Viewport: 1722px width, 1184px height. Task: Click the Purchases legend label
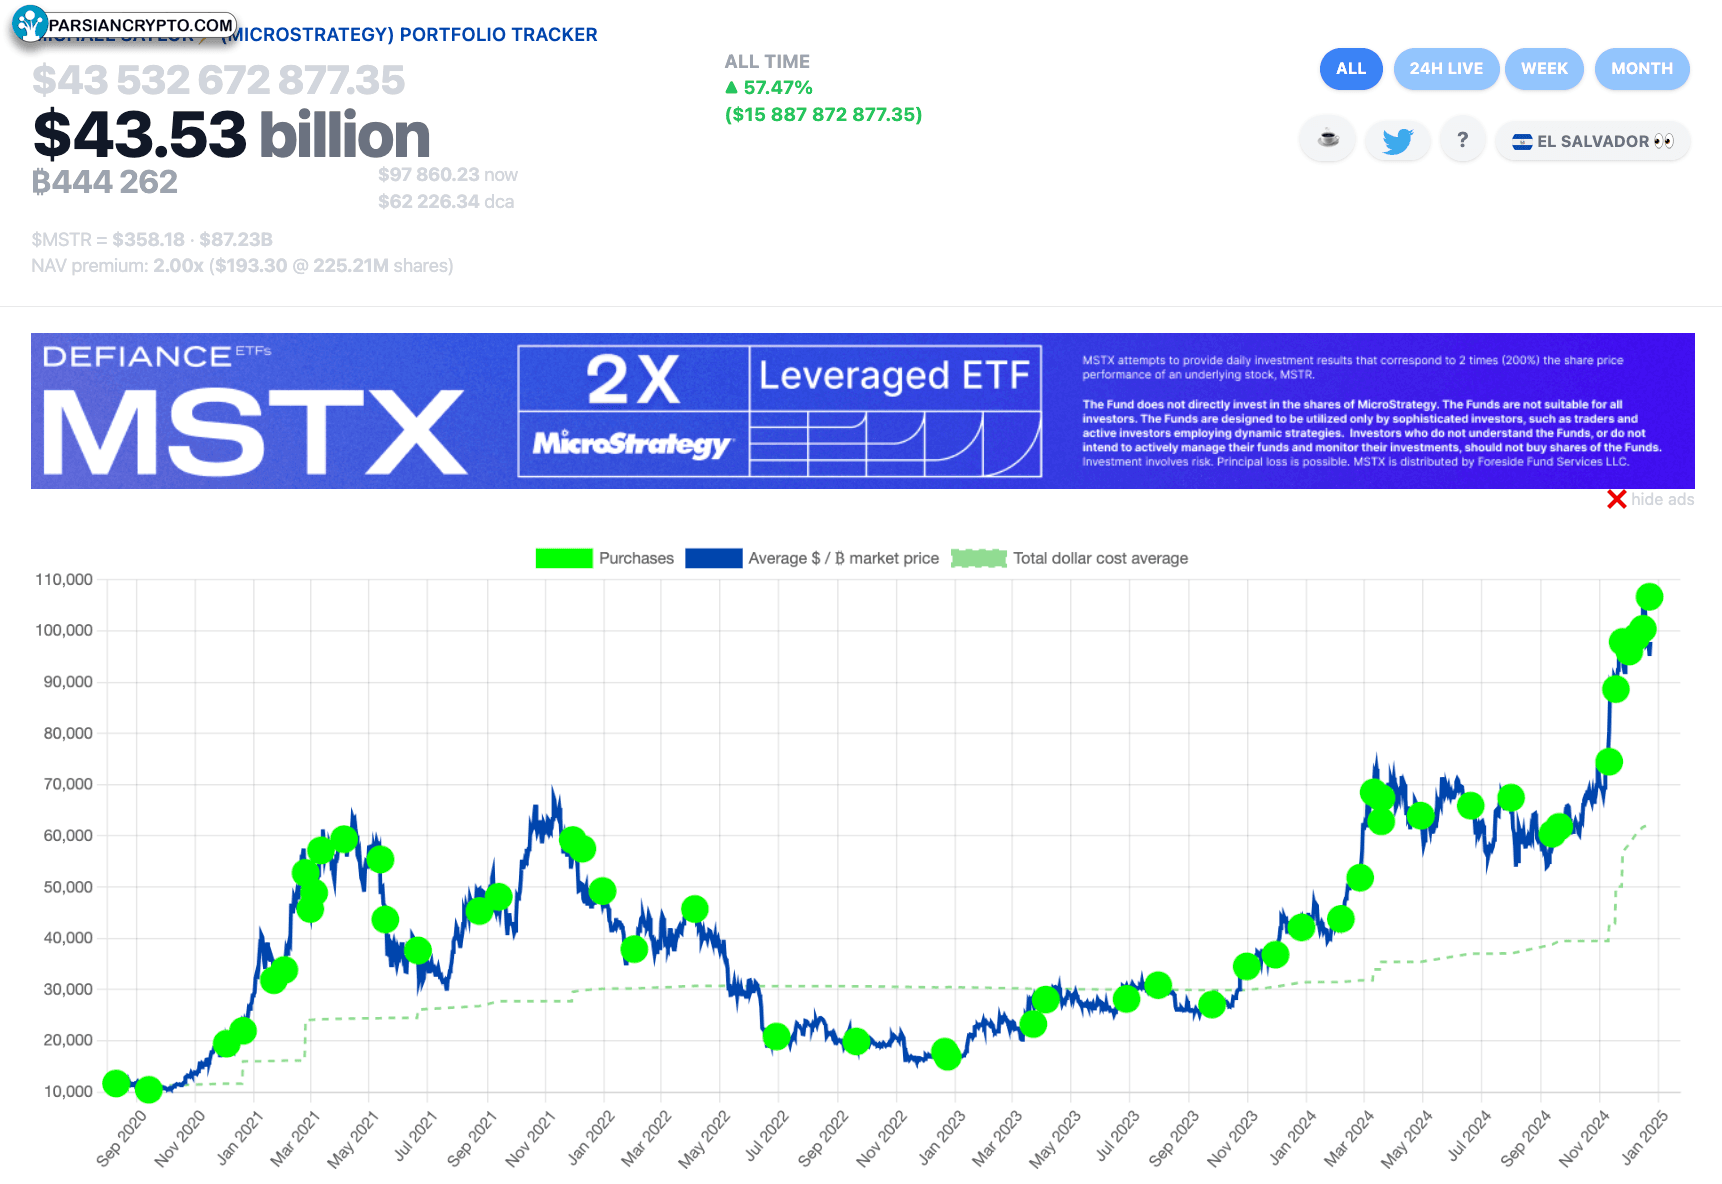click(636, 558)
